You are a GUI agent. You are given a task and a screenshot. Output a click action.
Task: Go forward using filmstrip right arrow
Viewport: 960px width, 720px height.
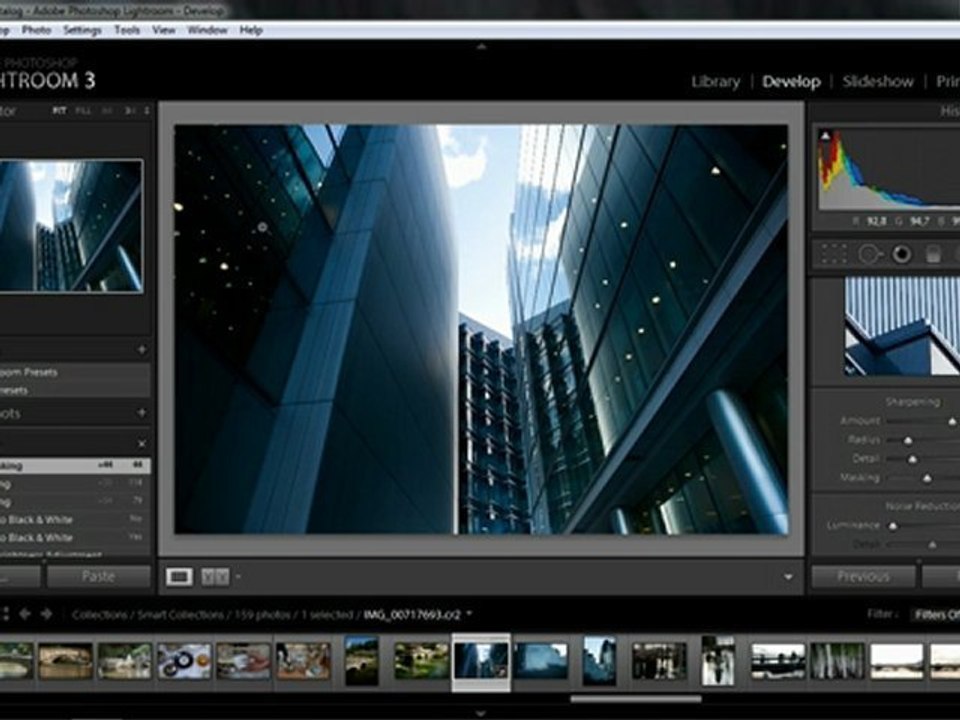point(47,613)
